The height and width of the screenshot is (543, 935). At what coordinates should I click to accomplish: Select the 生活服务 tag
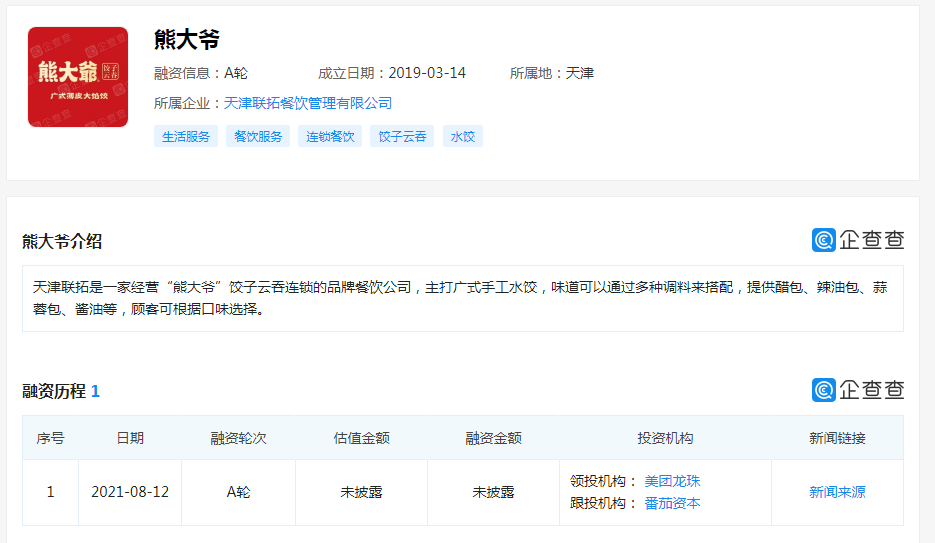186,136
